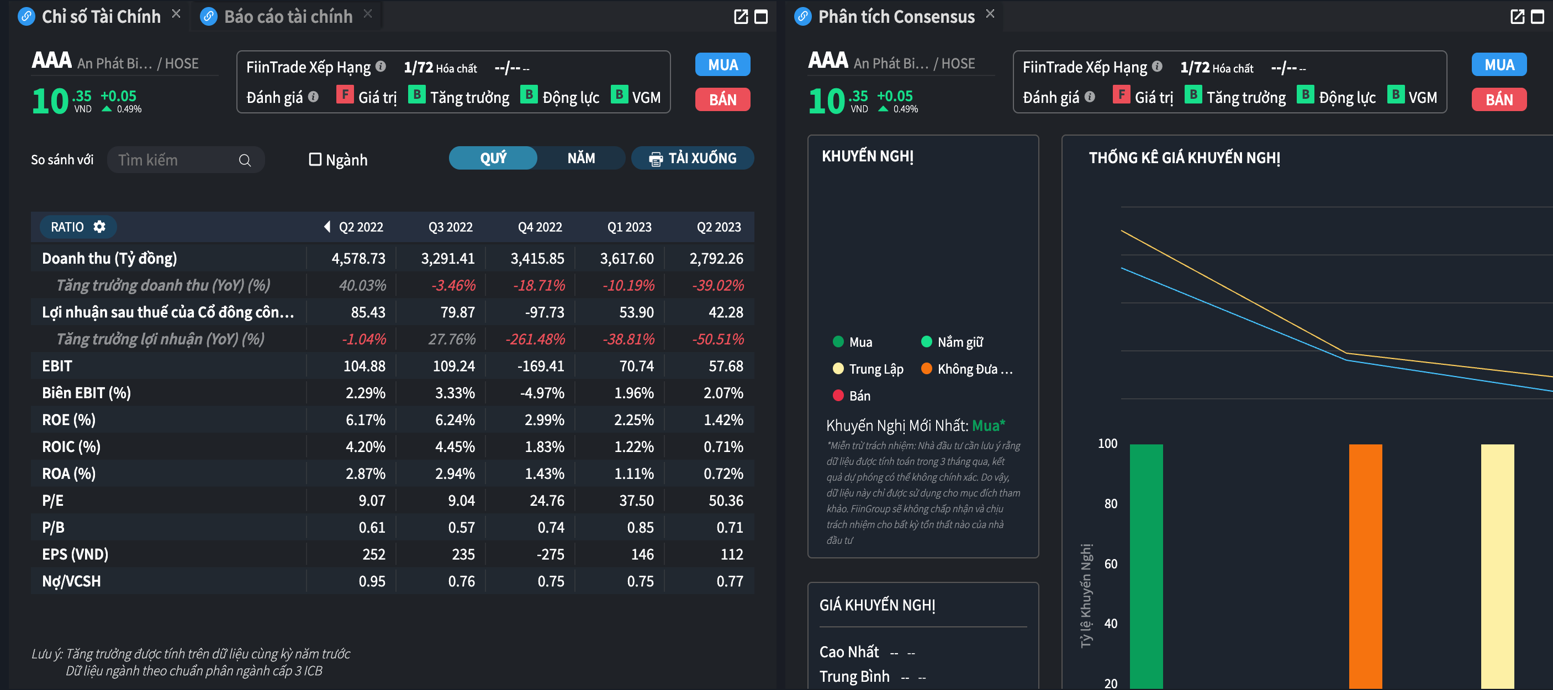1553x690 pixels.
Task: Click the B Động lực rating badge in Consensus panel
Action: tap(1305, 95)
